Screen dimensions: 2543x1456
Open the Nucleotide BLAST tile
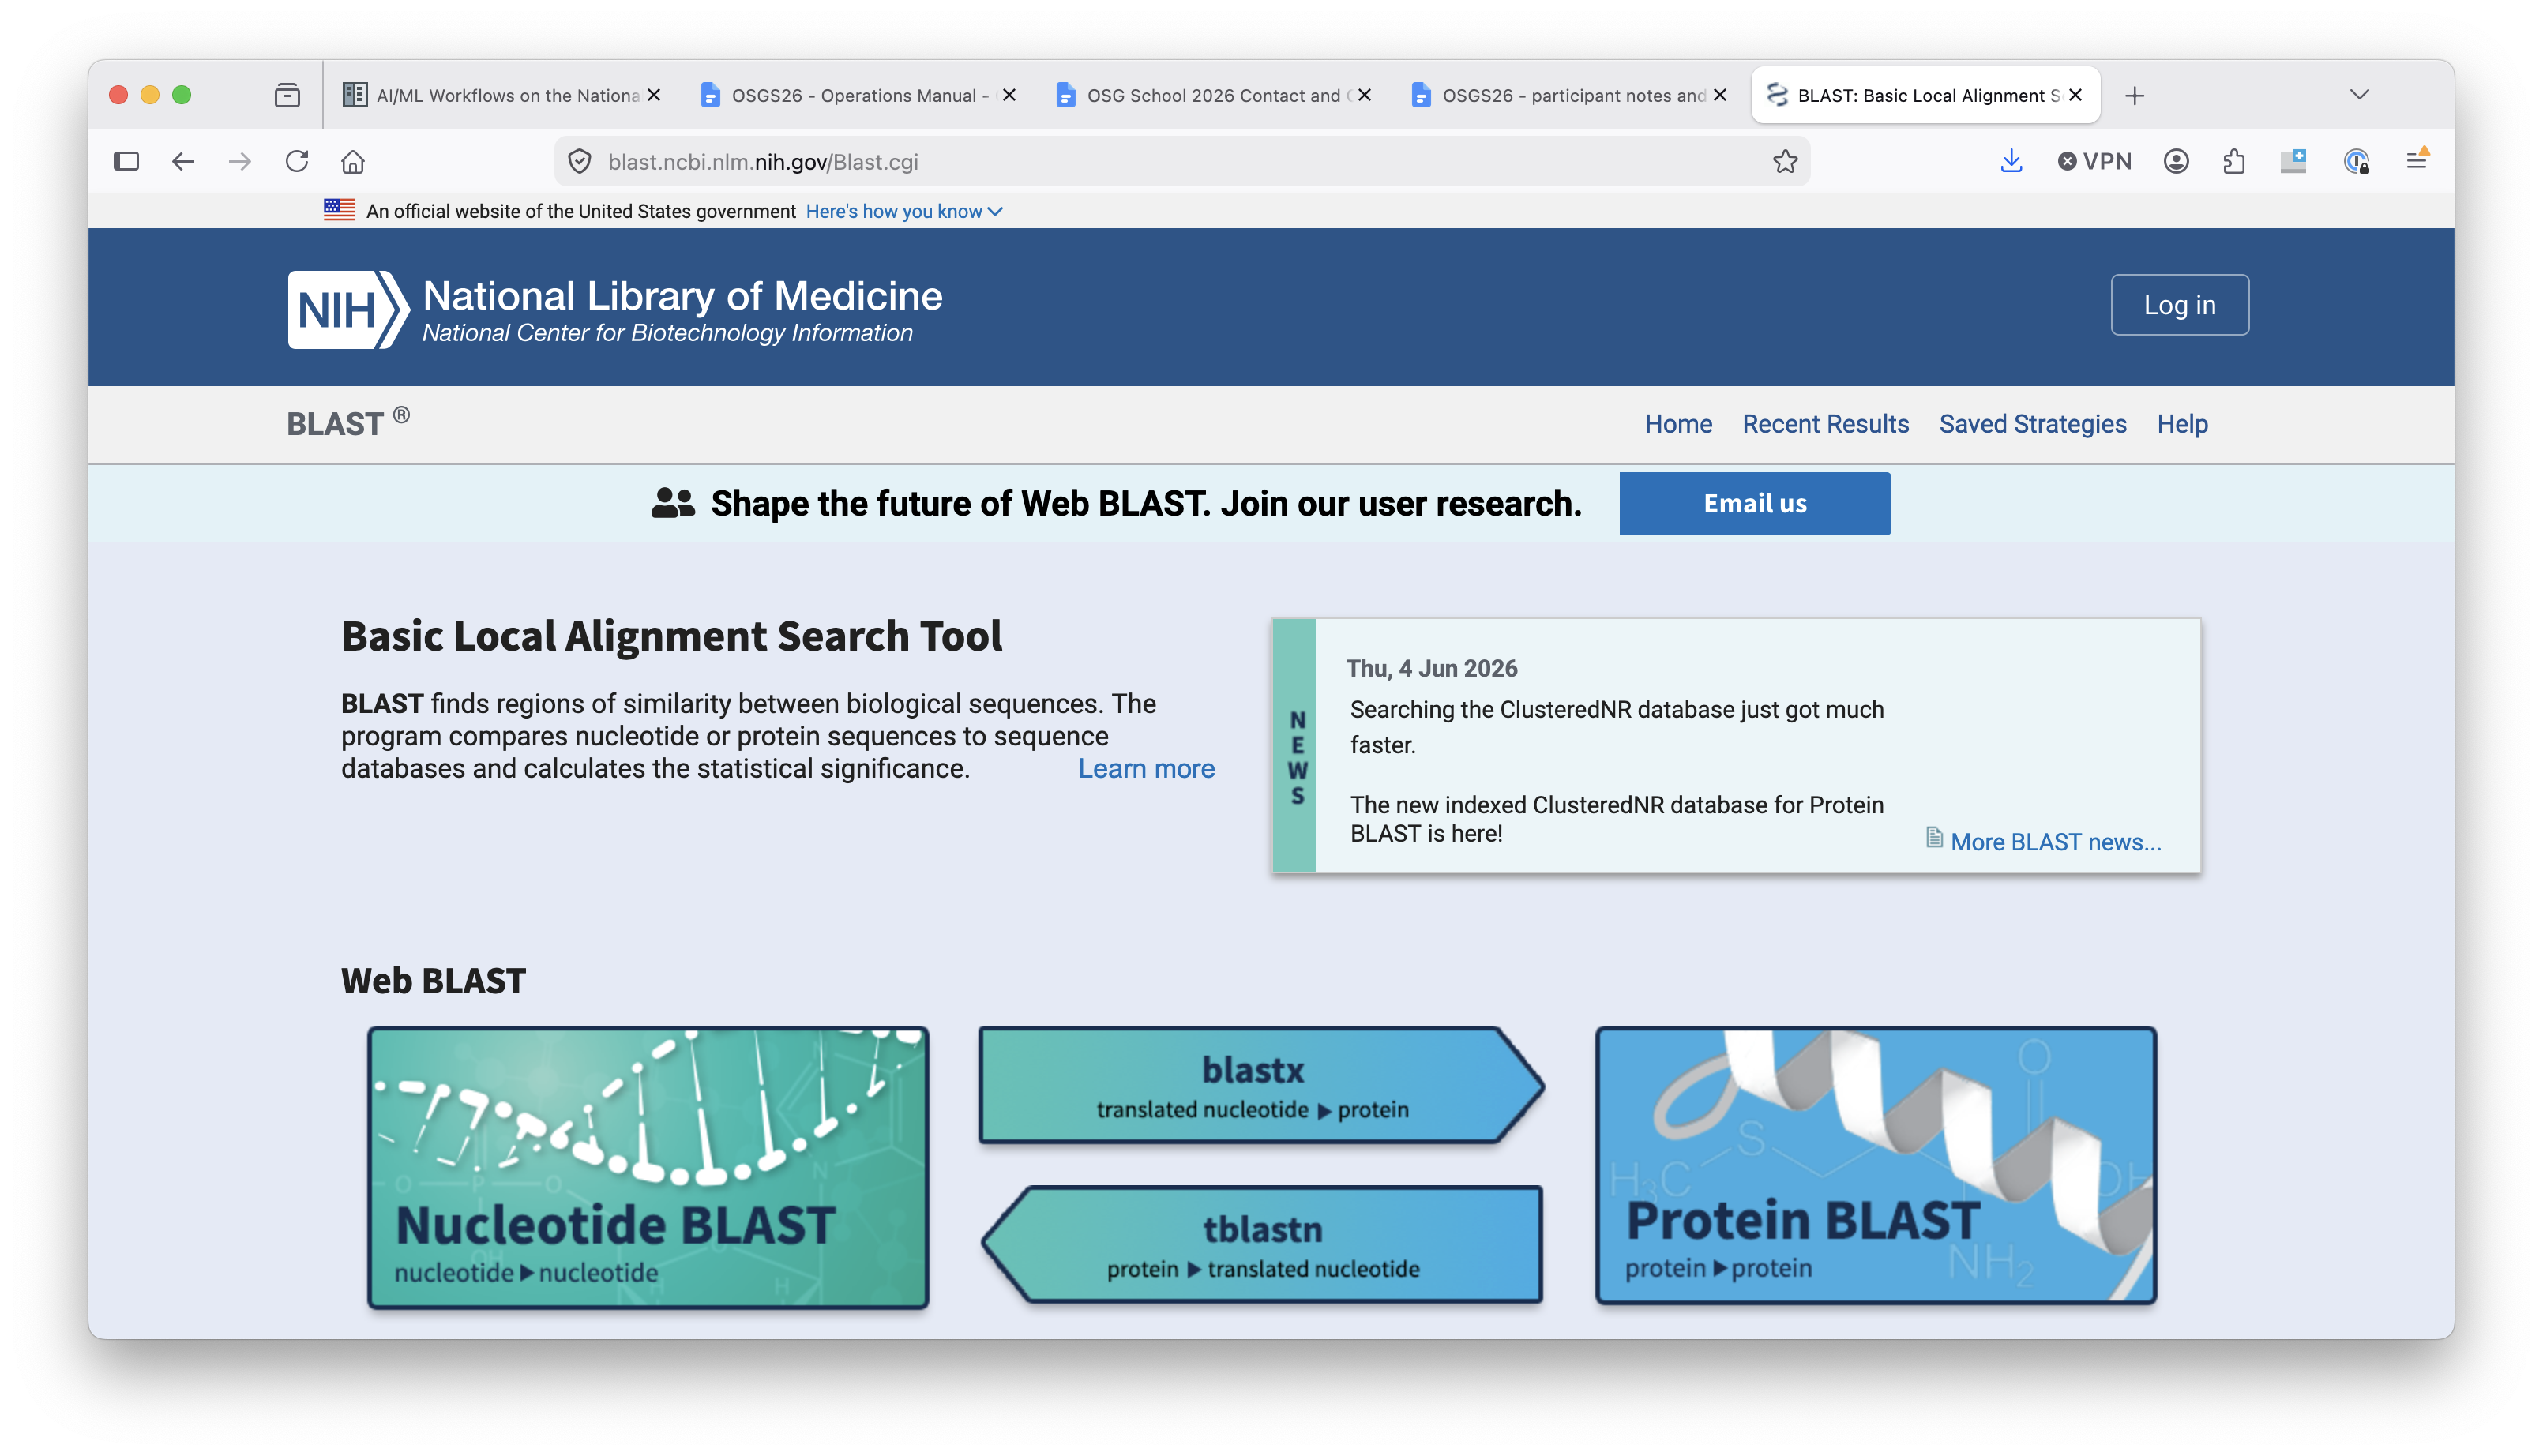648,1167
